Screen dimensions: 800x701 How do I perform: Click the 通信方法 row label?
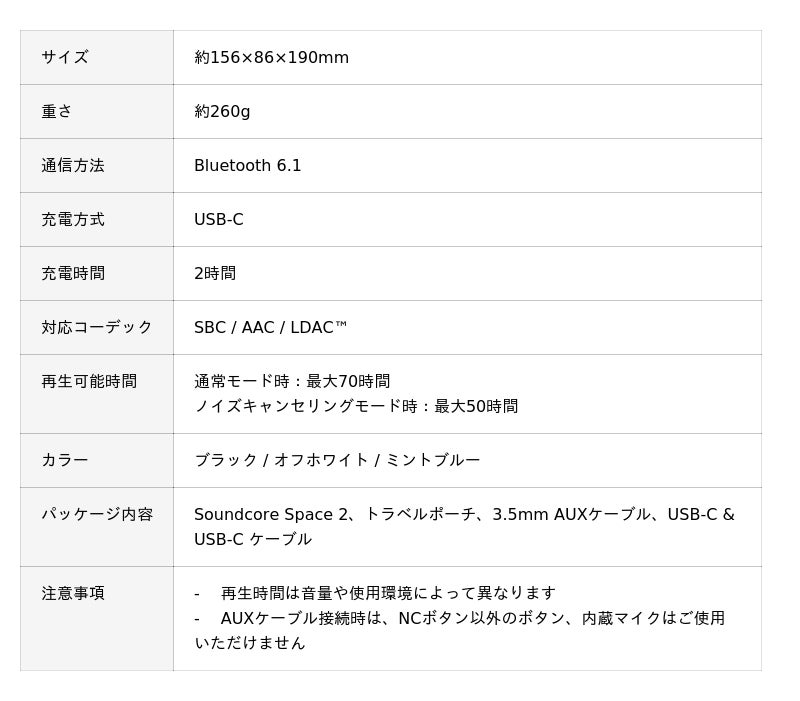73,166
